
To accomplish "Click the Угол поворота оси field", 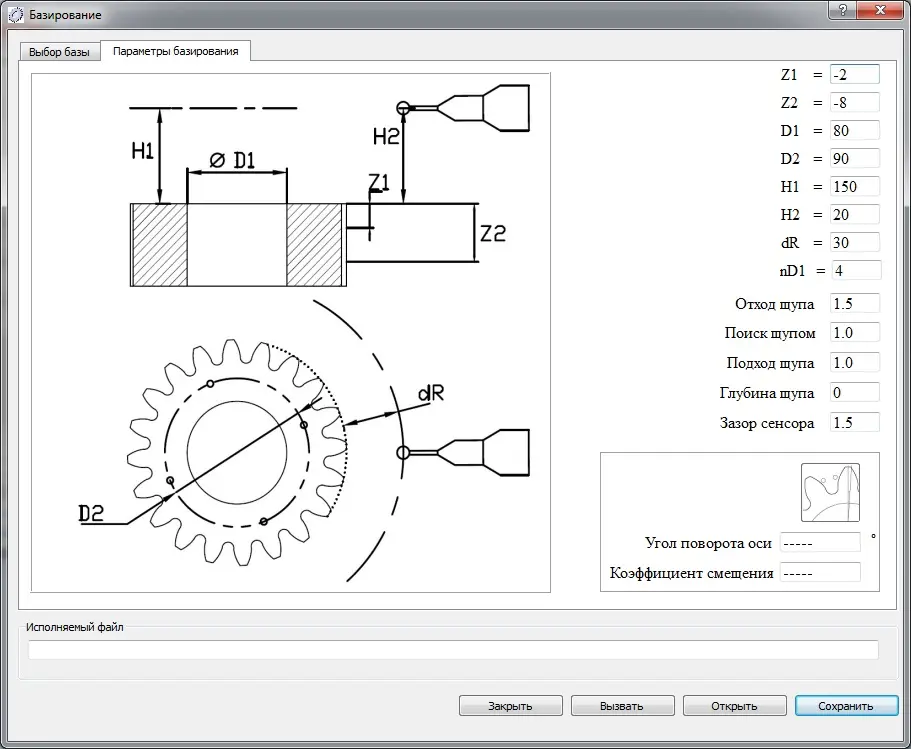I will pyautogui.click(x=820, y=543).
